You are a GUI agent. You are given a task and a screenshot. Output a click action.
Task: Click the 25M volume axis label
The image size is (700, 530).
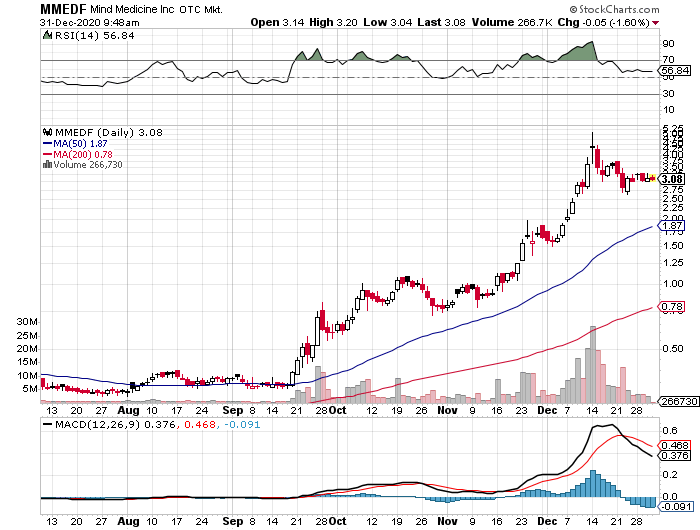[x=27, y=335]
